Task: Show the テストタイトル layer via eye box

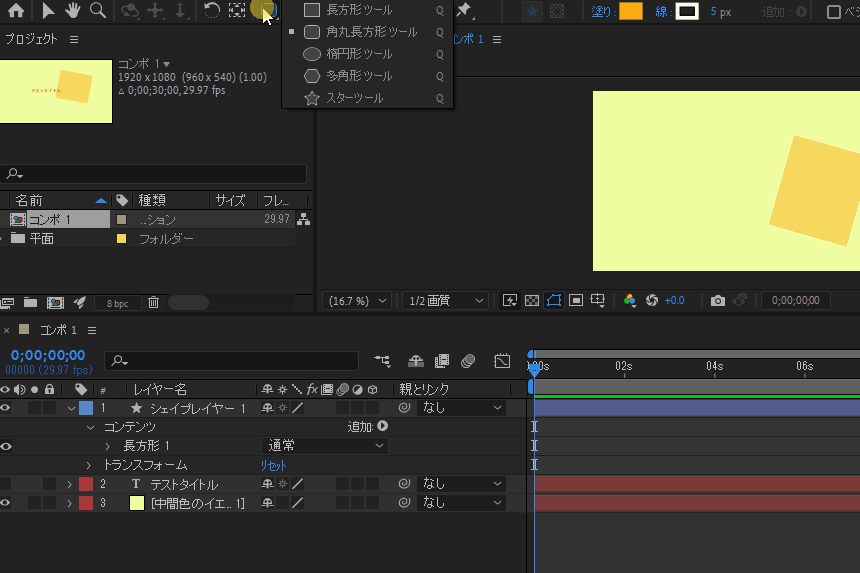Action: [5, 484]
